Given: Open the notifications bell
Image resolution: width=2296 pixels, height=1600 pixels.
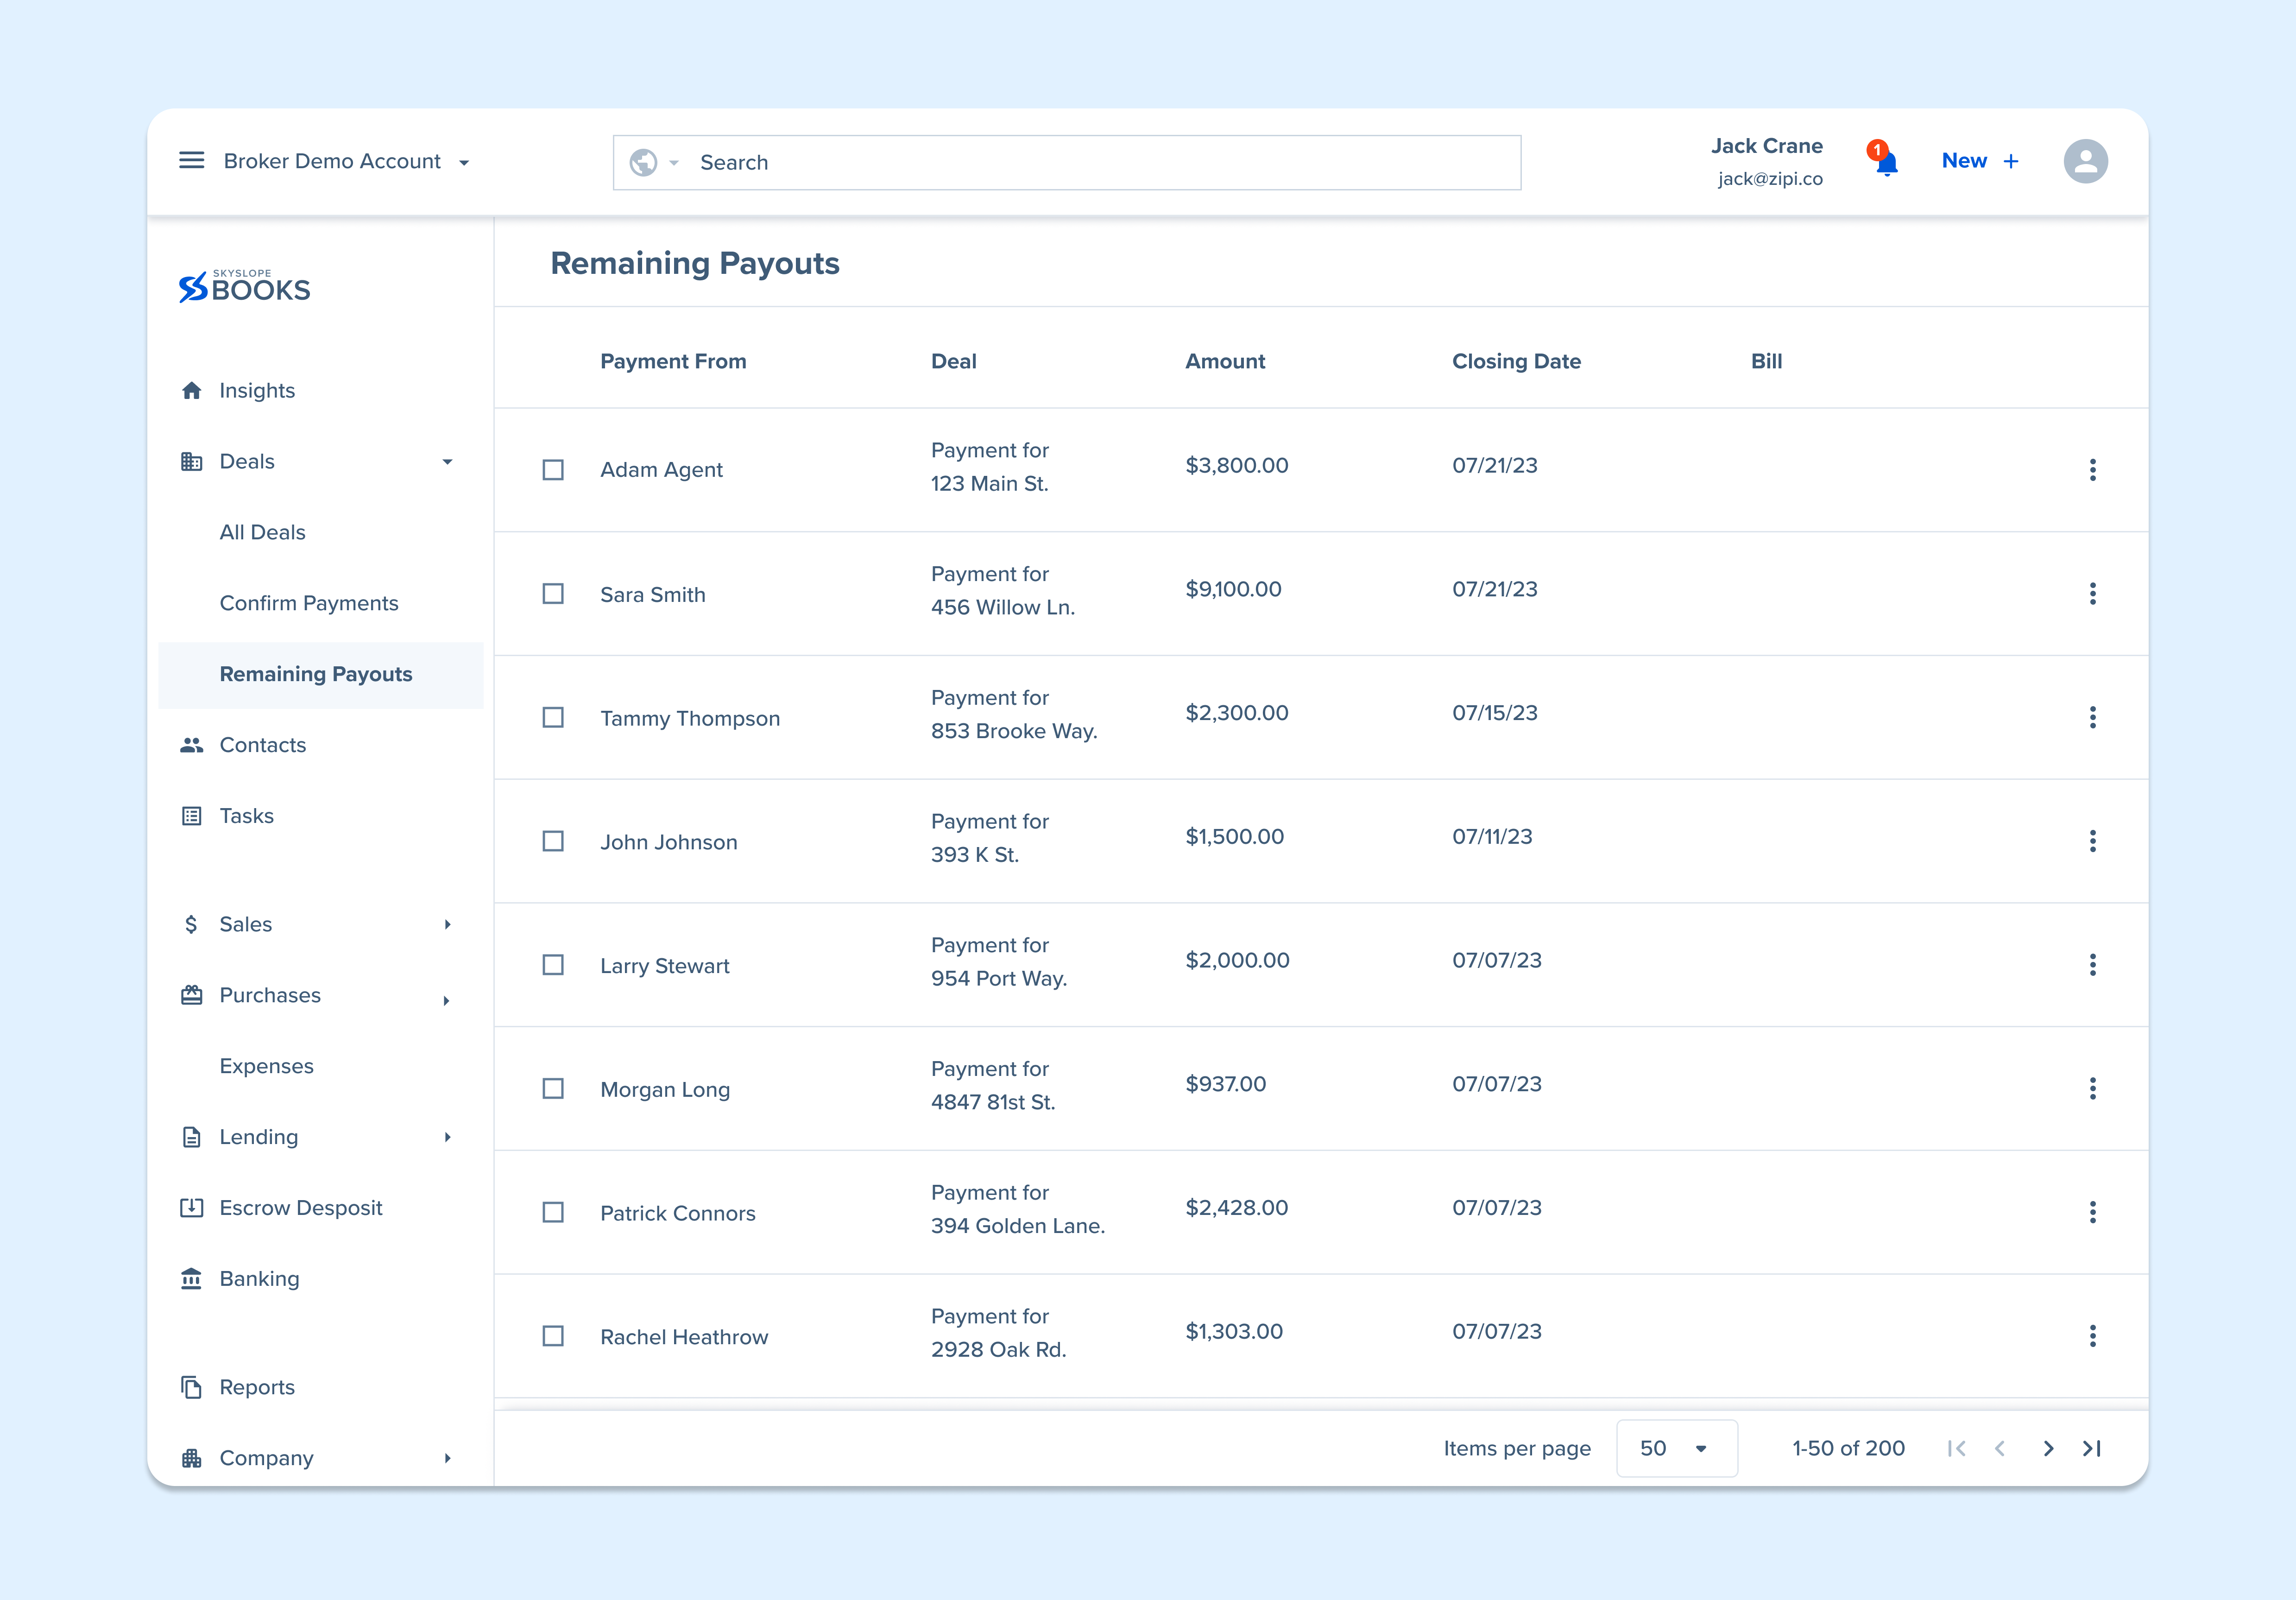Looking at the screenshot, I should [x=1886, y=162].
